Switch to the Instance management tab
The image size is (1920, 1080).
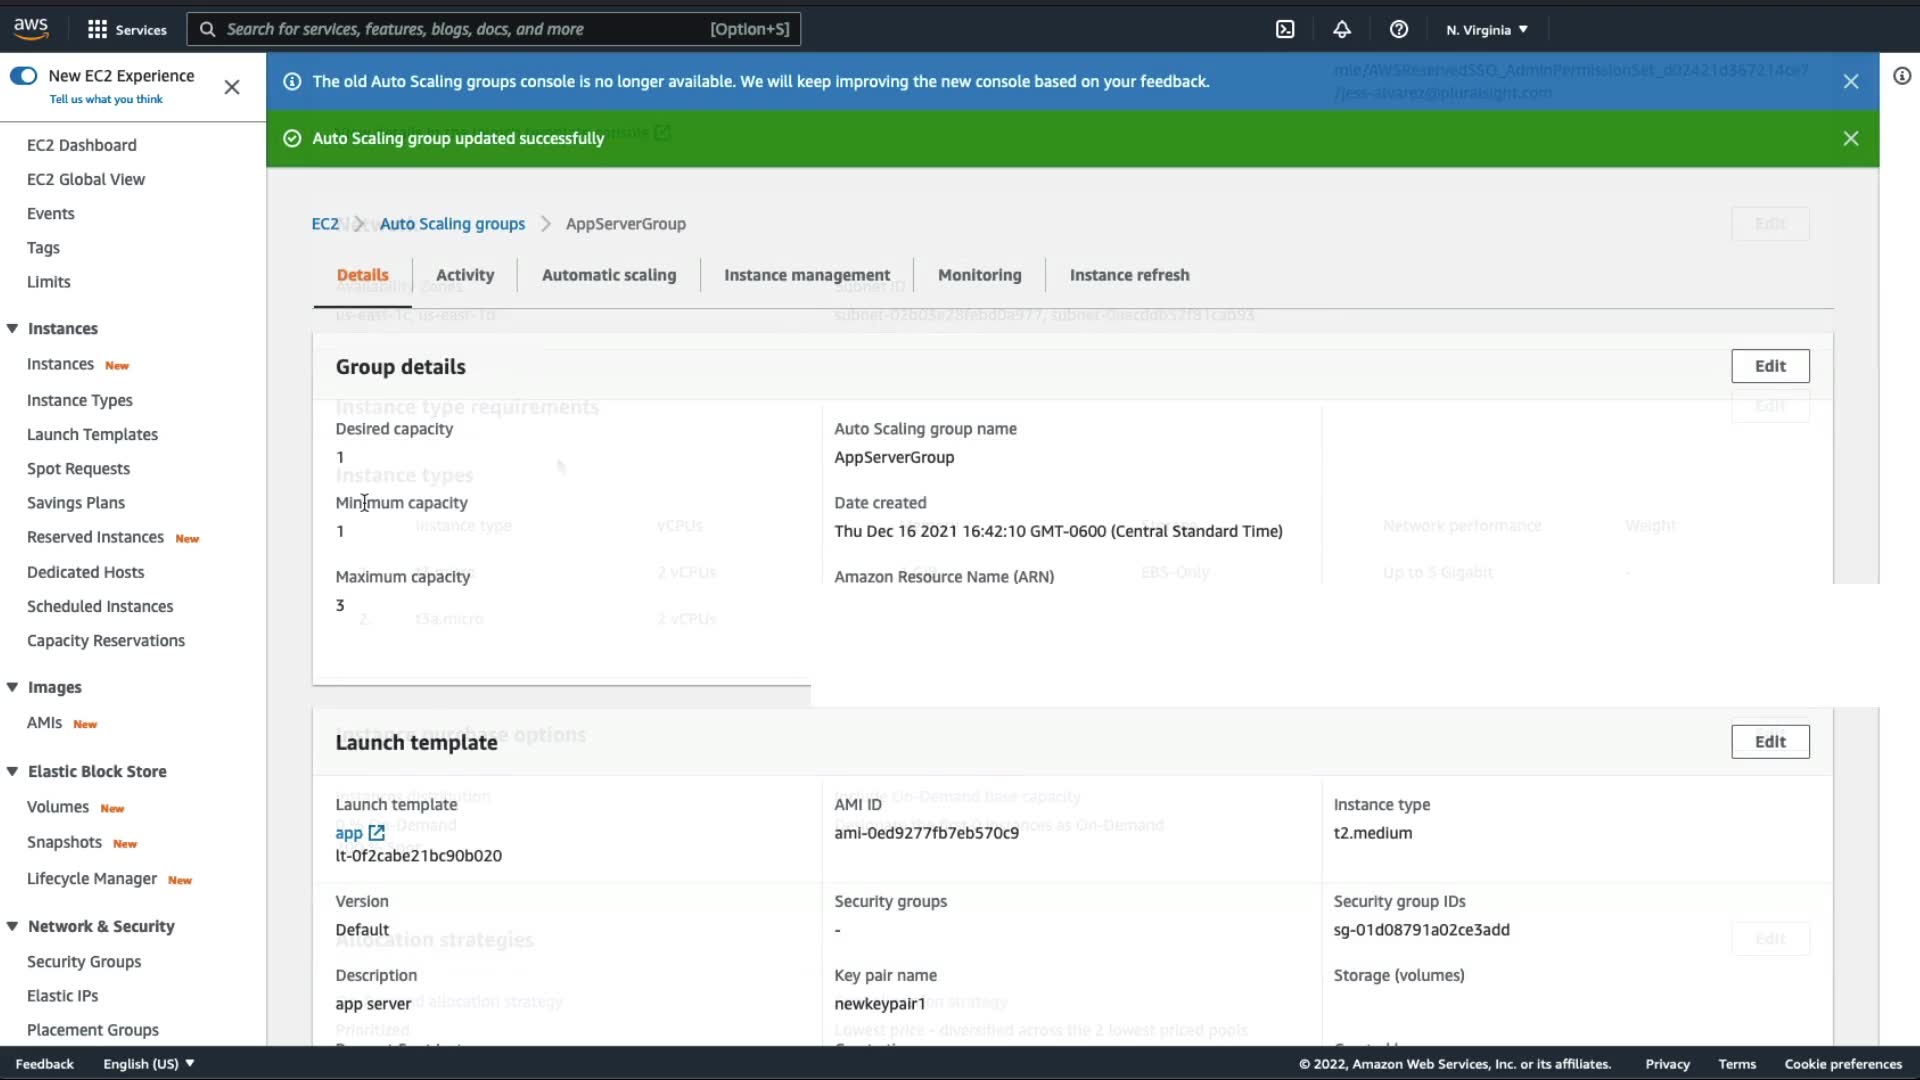coord(806,275)
